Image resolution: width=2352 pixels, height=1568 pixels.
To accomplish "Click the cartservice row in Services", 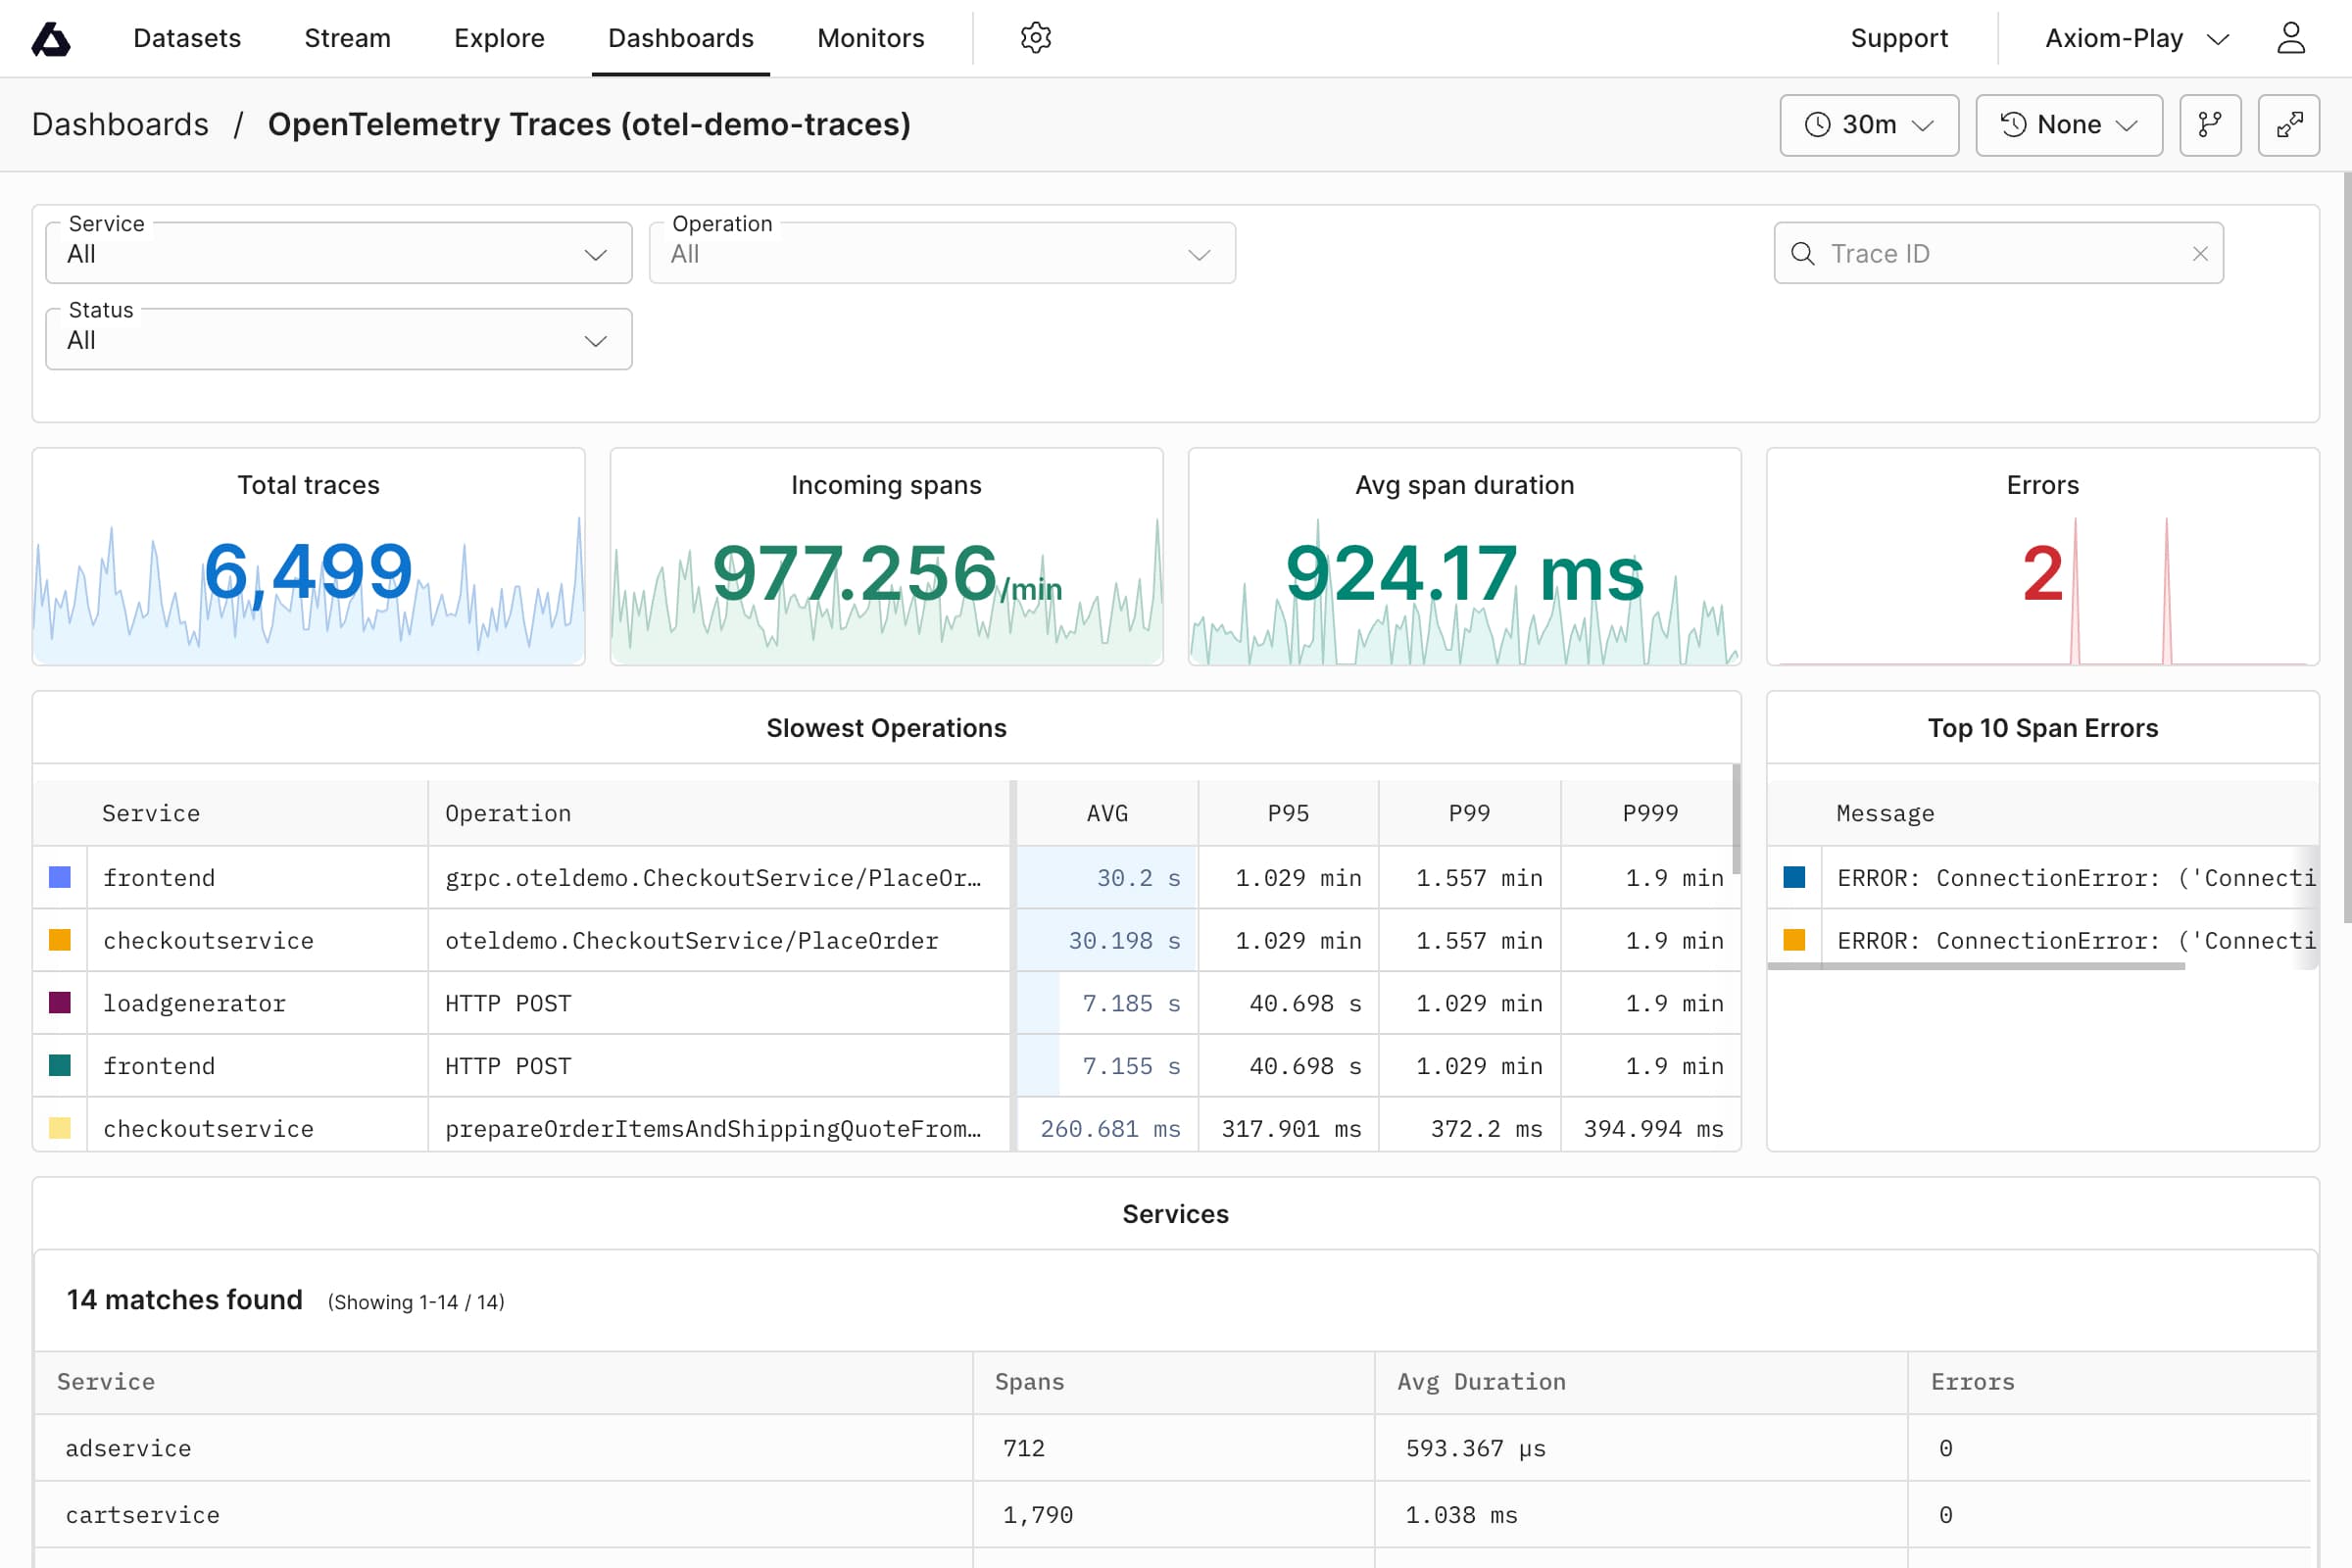I will click(x=1175, y=1515).
